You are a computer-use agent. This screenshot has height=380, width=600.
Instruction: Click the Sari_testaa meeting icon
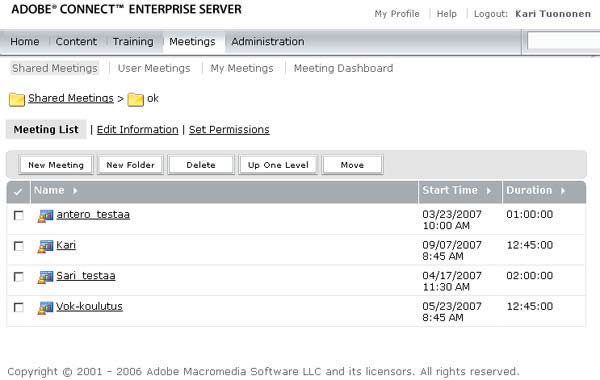point(45,277)
